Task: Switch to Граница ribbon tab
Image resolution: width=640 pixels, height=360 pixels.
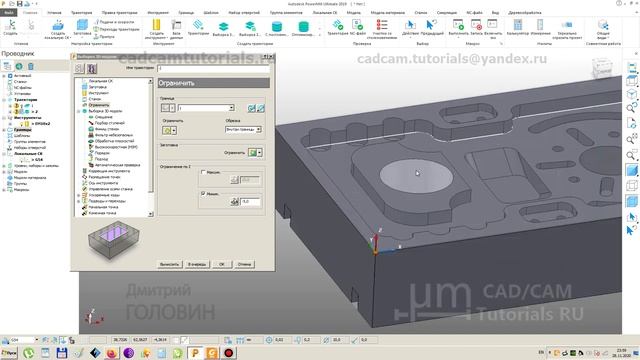Action: [x=186, y=13]
